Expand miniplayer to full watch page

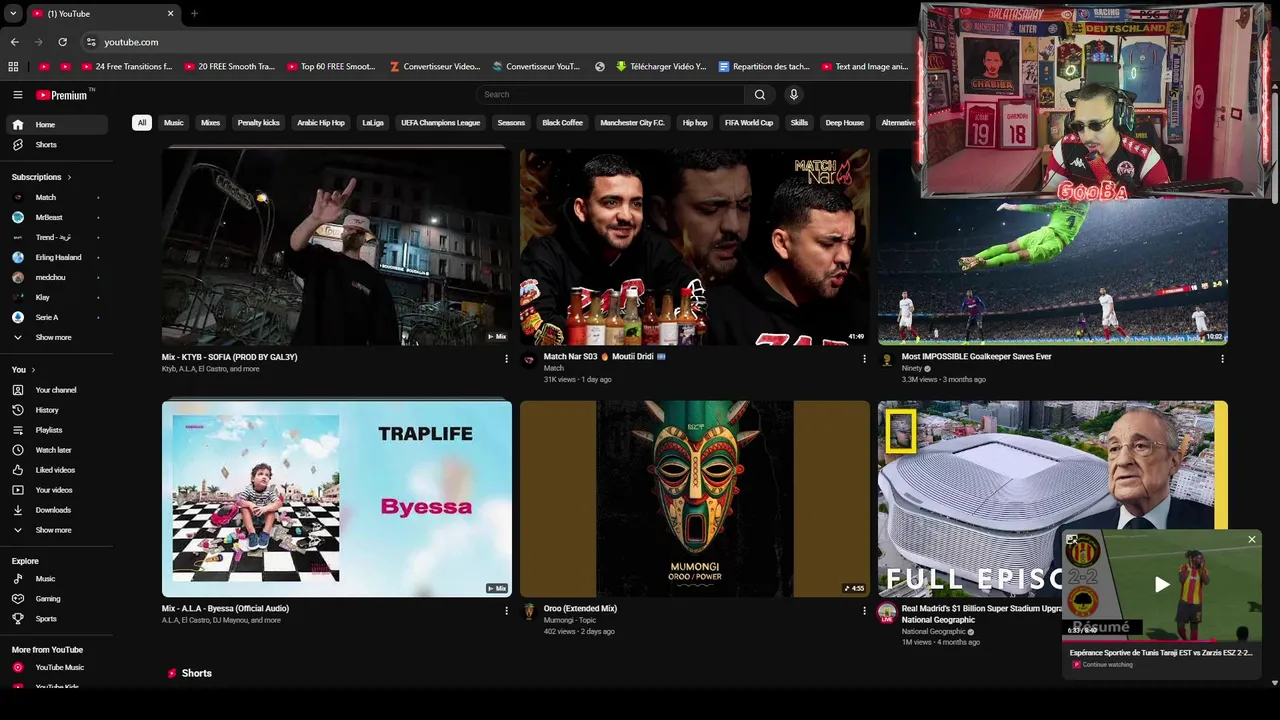tap(1072, 540)
